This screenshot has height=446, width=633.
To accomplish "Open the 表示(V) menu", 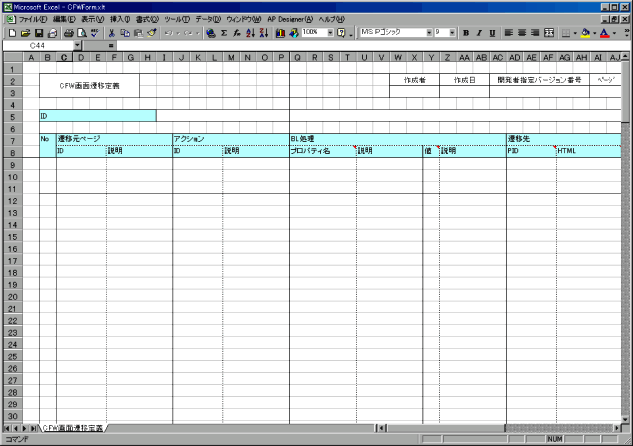I will (92, 19).
